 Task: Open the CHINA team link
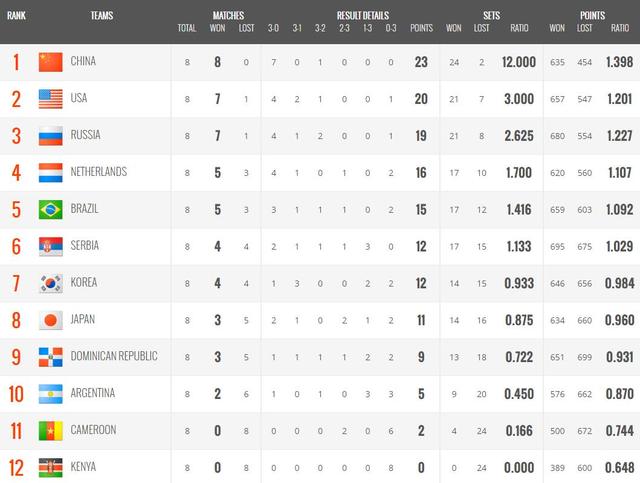(x=83, y=62)
